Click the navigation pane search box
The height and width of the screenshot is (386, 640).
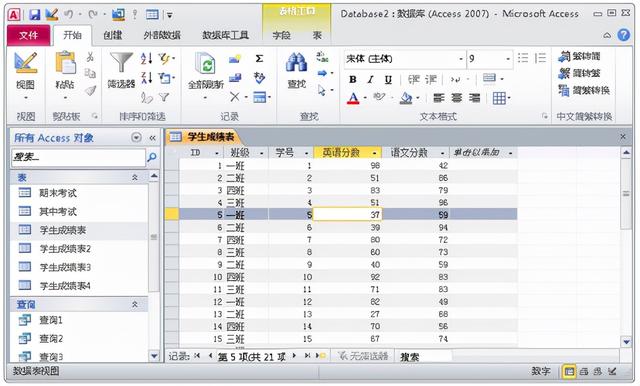click(78, 157)
